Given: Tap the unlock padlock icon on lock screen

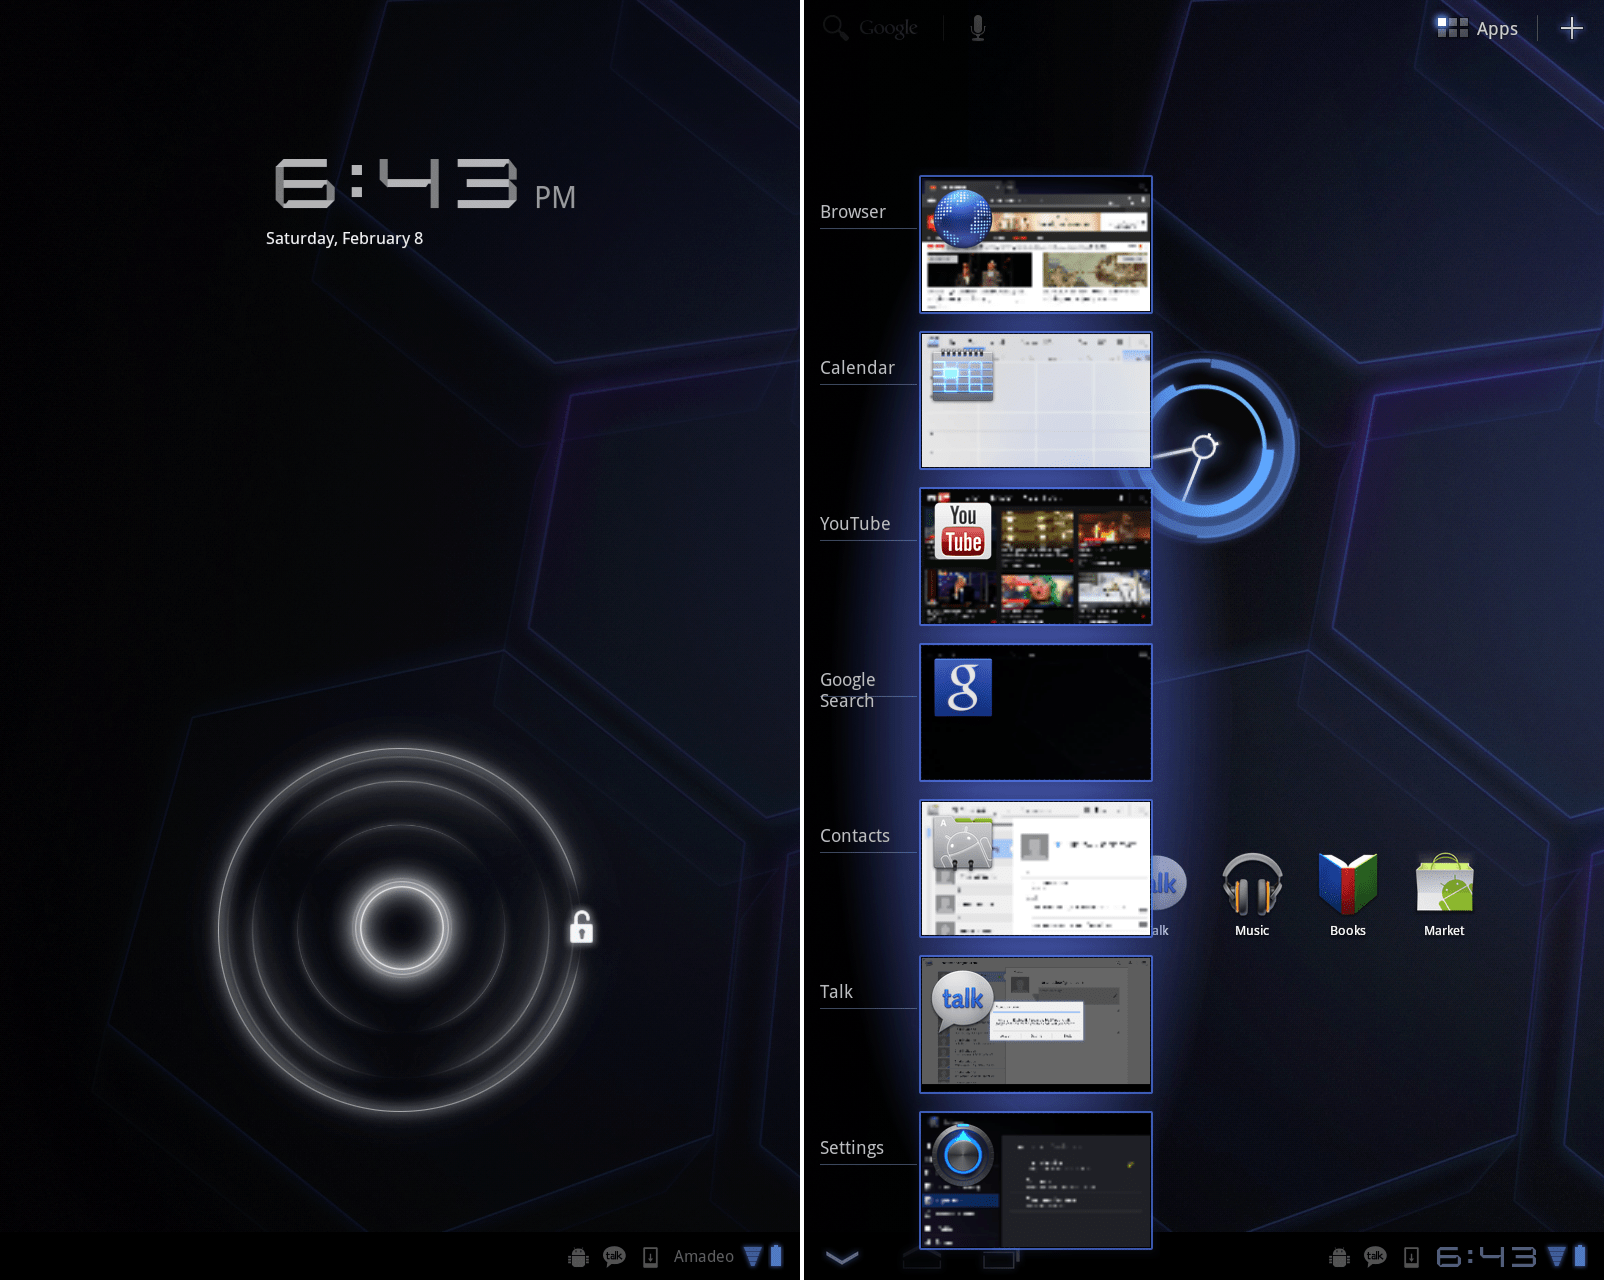Looking at the screenshot, I should click(x=581, y=927).
